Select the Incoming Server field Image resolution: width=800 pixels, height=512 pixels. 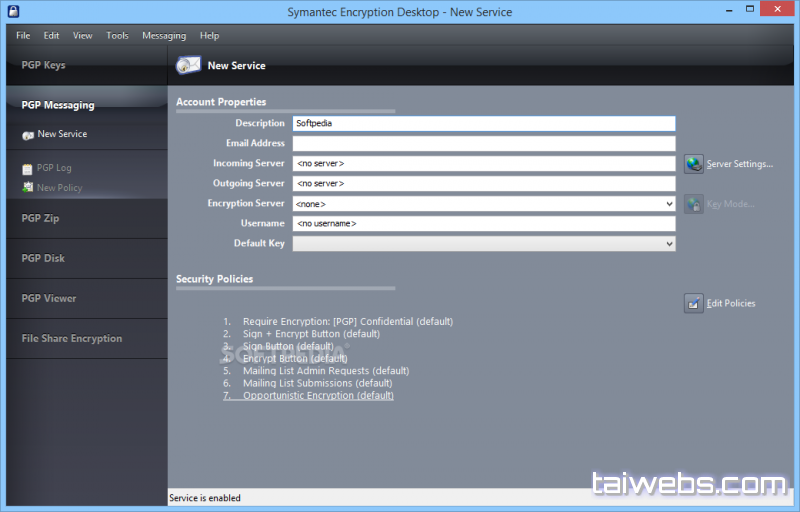(483, 164)
